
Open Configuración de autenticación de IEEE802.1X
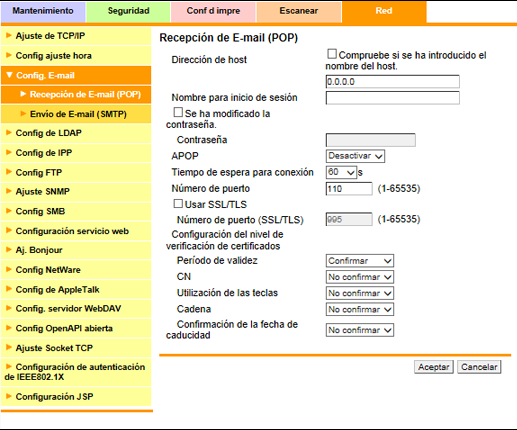(x=76, y=372)
